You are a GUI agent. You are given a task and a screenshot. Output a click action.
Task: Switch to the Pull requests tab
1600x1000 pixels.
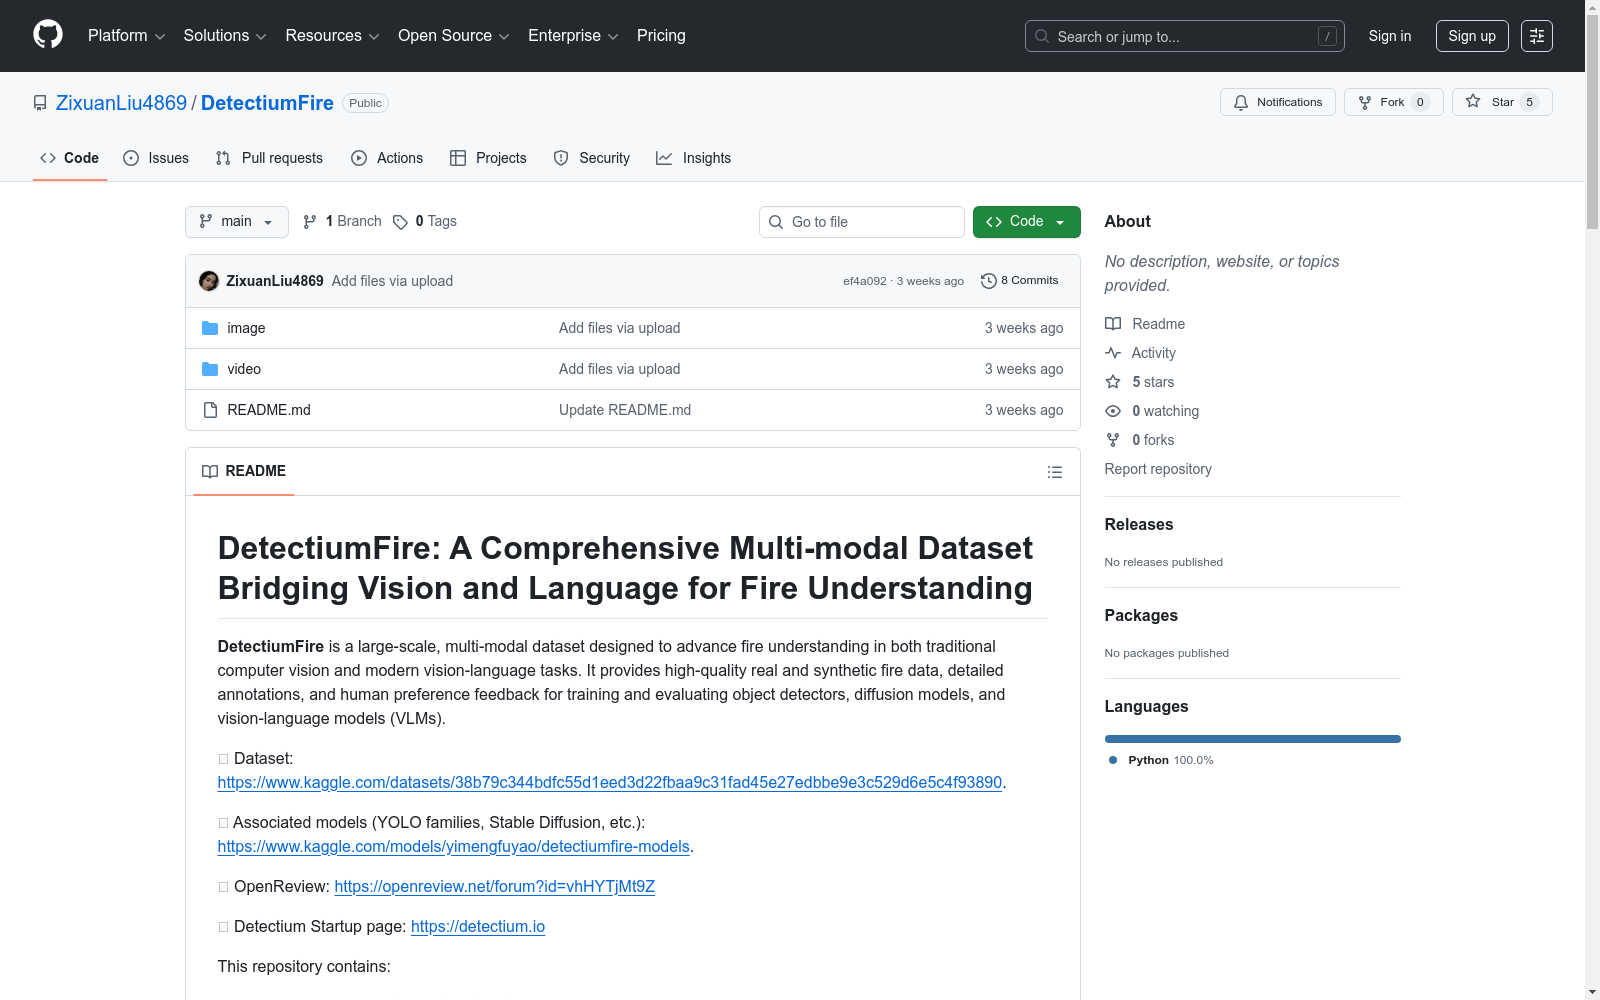[269, 158]
